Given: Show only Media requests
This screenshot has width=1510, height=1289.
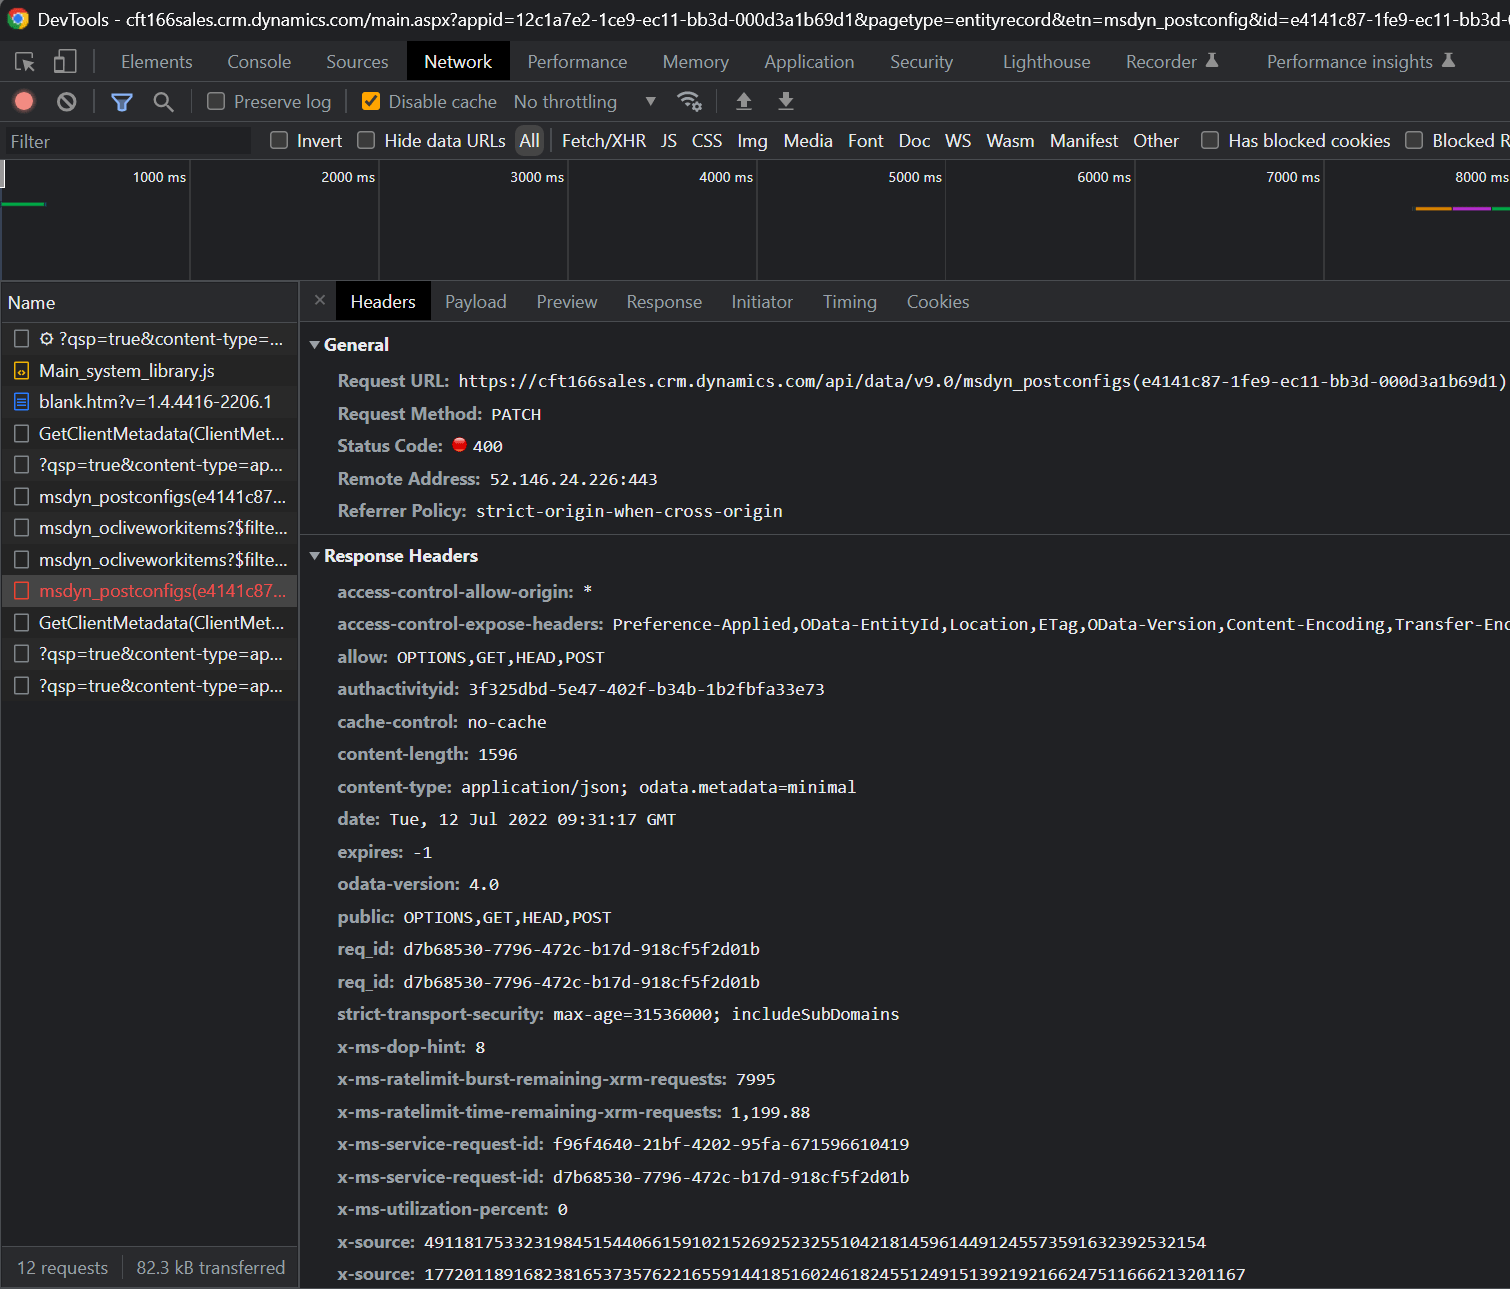Looking at the screenshot, I should pyautogui.click(x=808, y=141).
